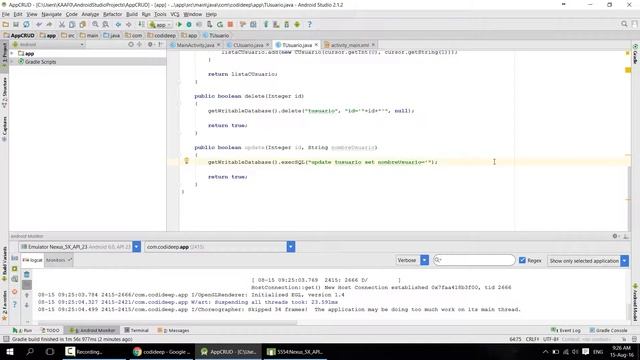Click the Redo arrow icon
This screenshot has height=360, width=640.
tap(49, 24)
